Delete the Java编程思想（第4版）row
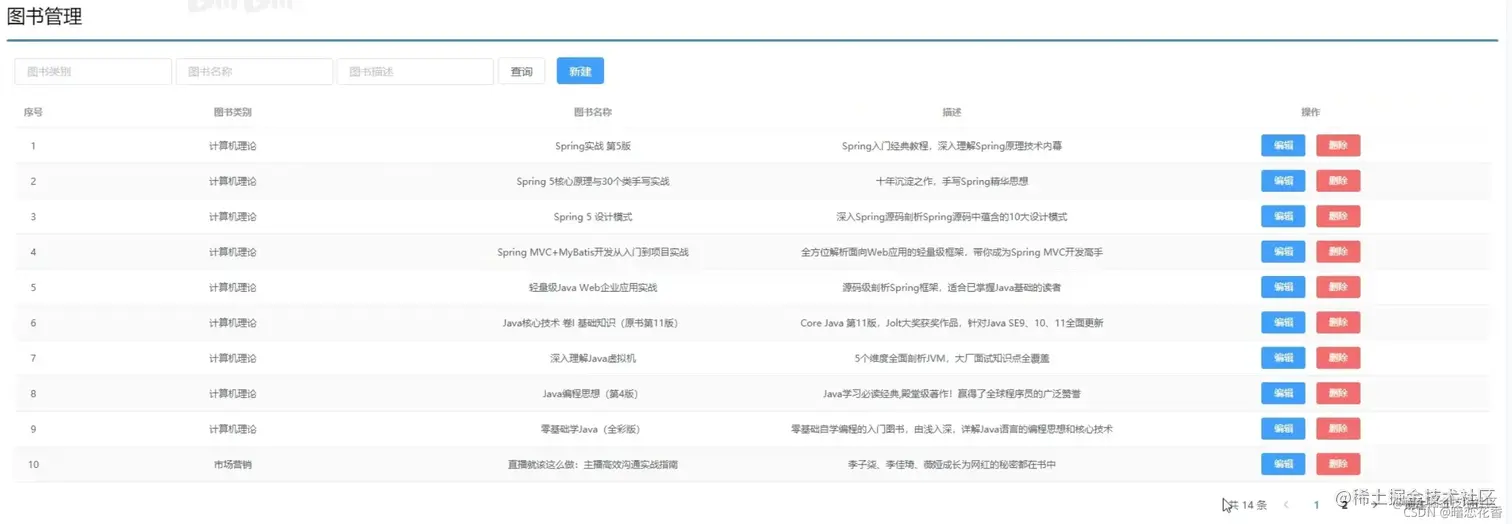The height and width of the screenshot is (524, 1512). [x=1338, y=393]
